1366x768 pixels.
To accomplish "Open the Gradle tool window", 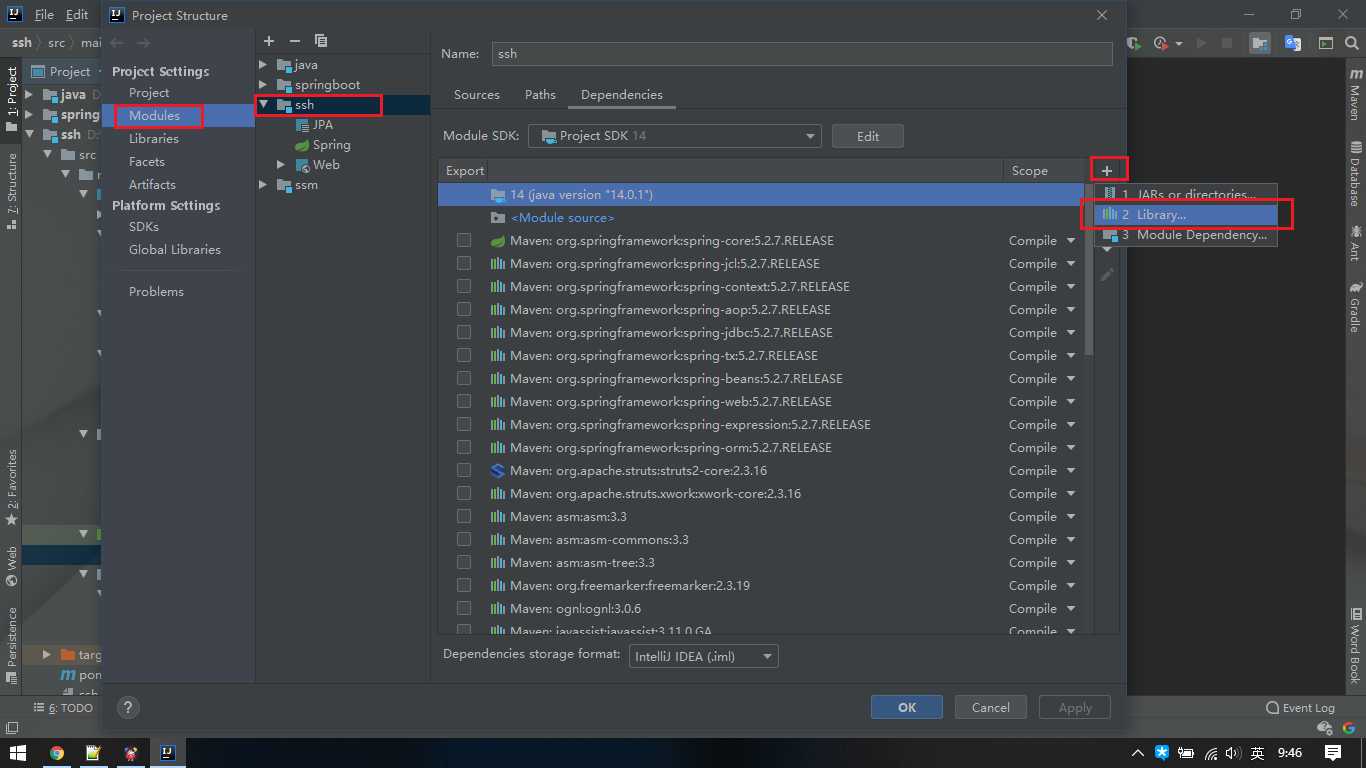I will pyautogui.click(x=1355, y=308).
